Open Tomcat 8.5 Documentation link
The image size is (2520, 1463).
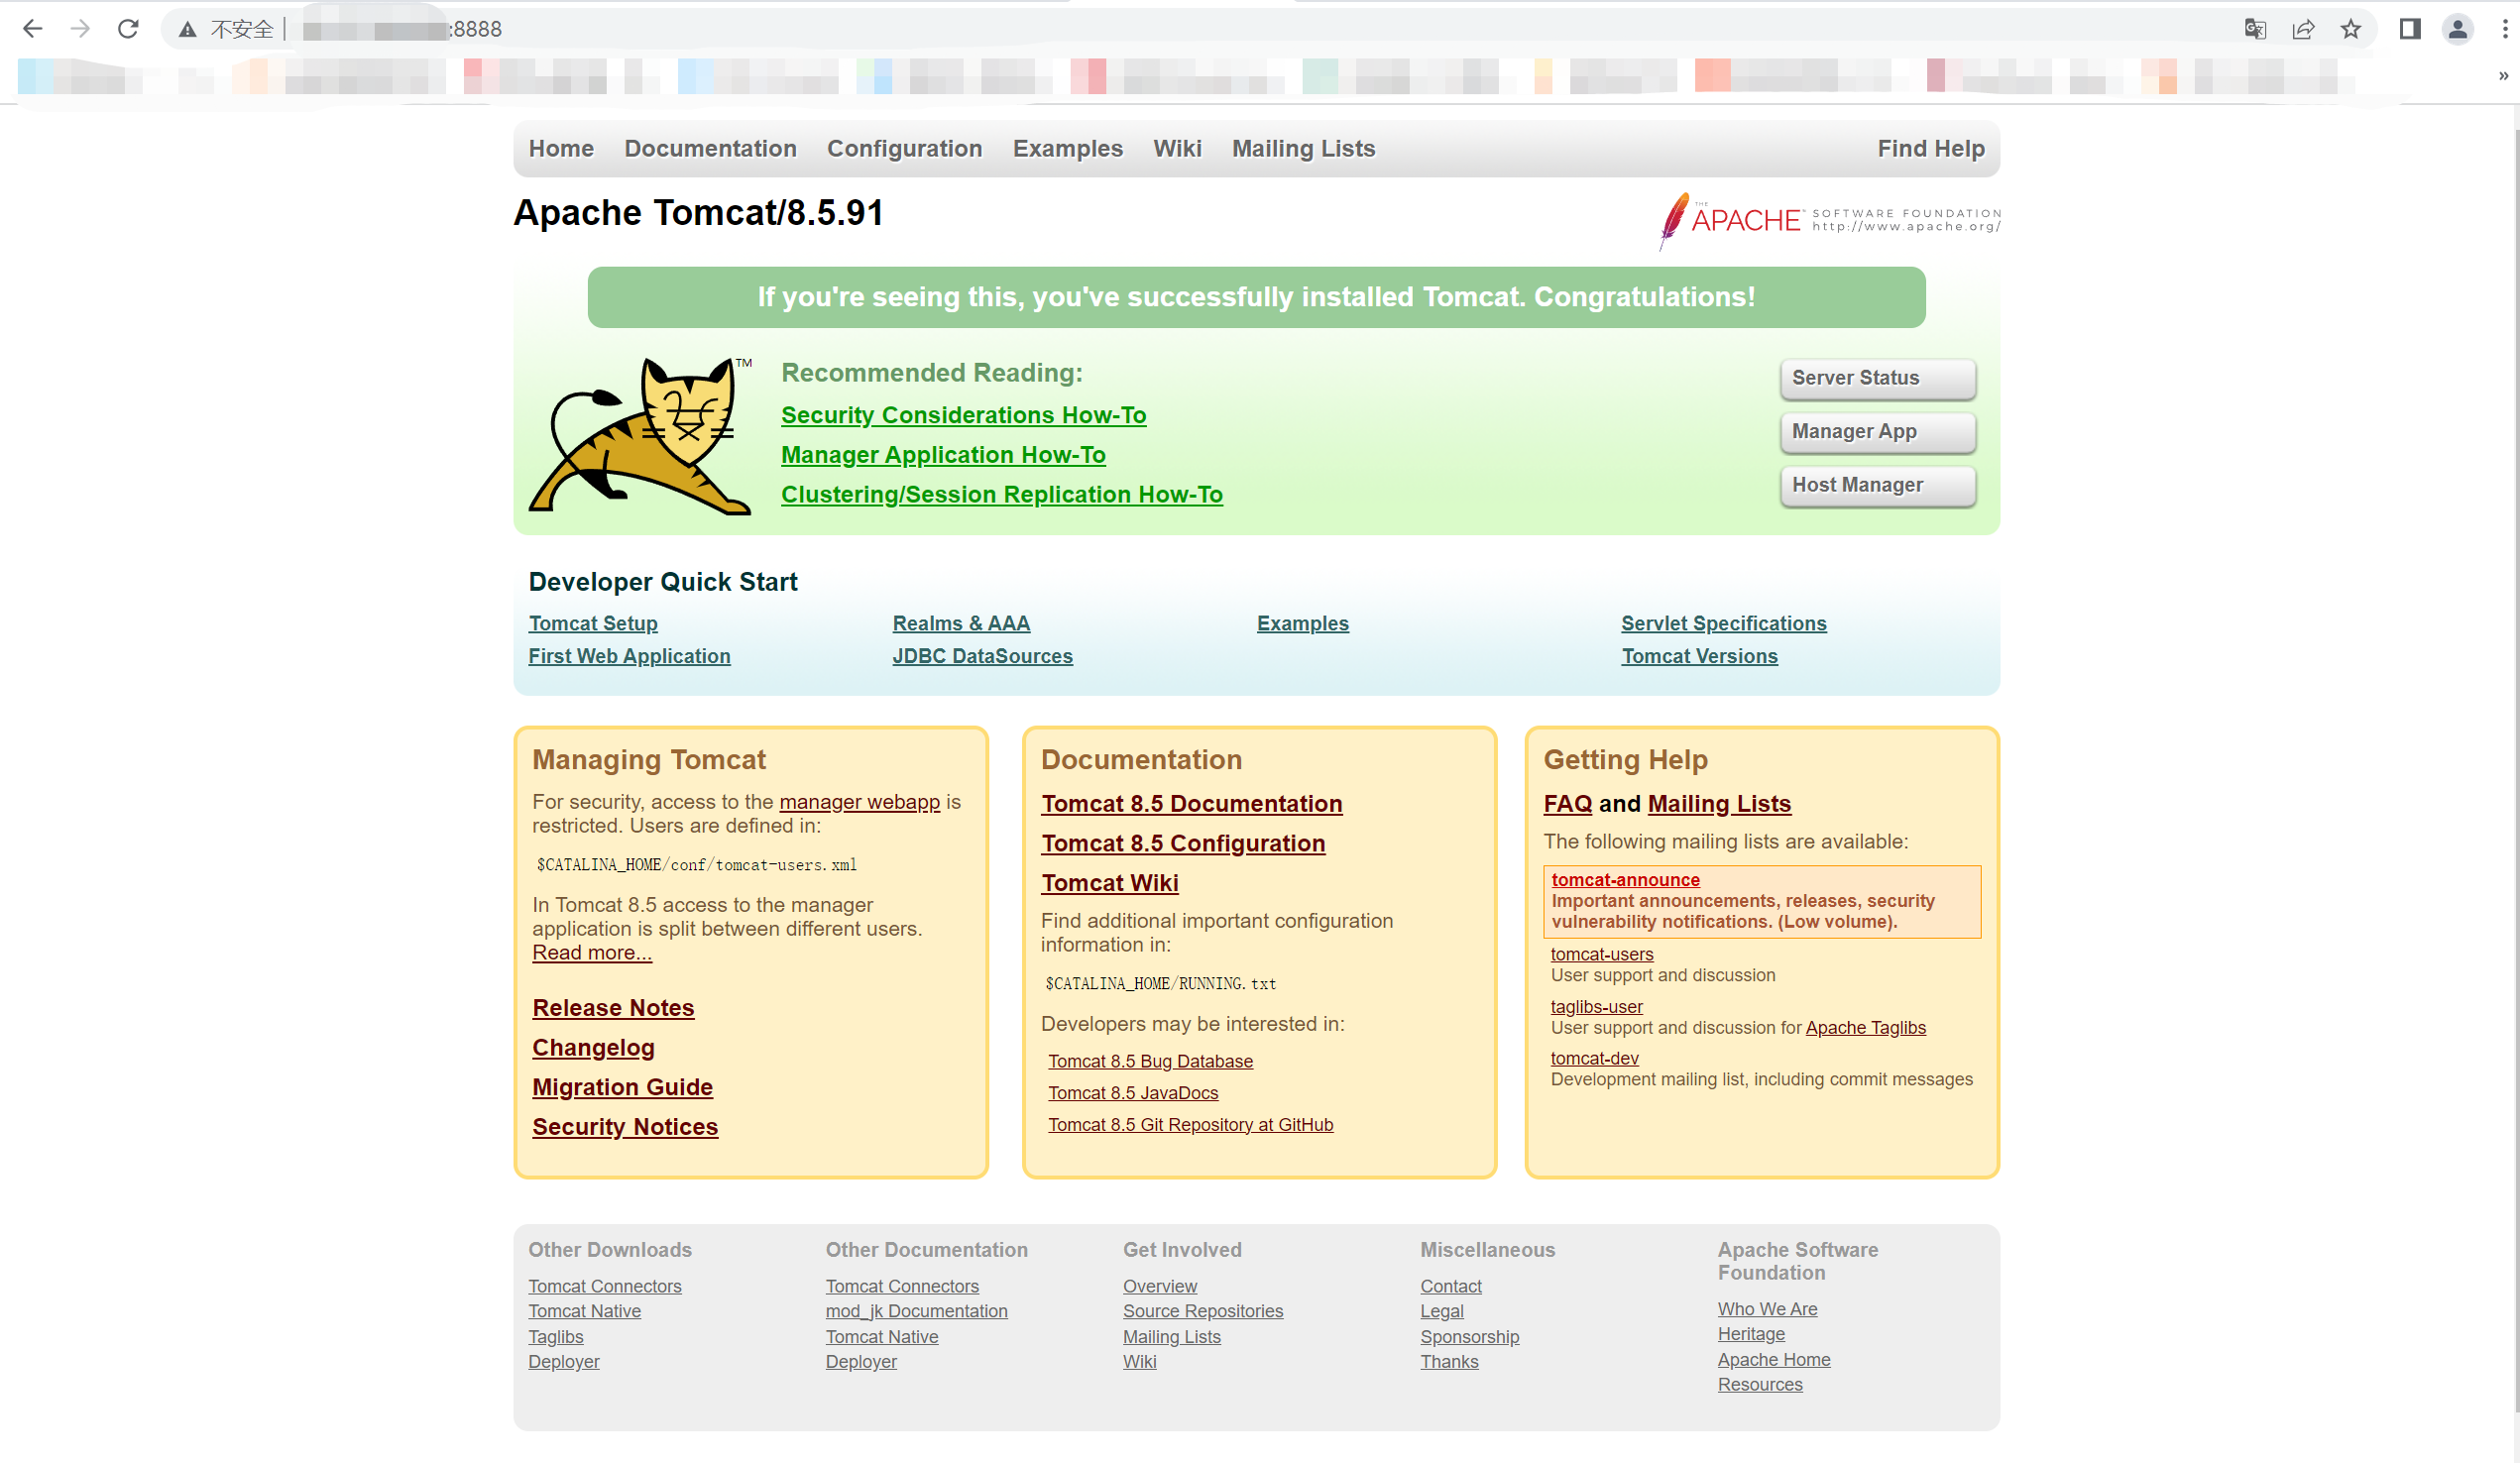click(1191, 803)
